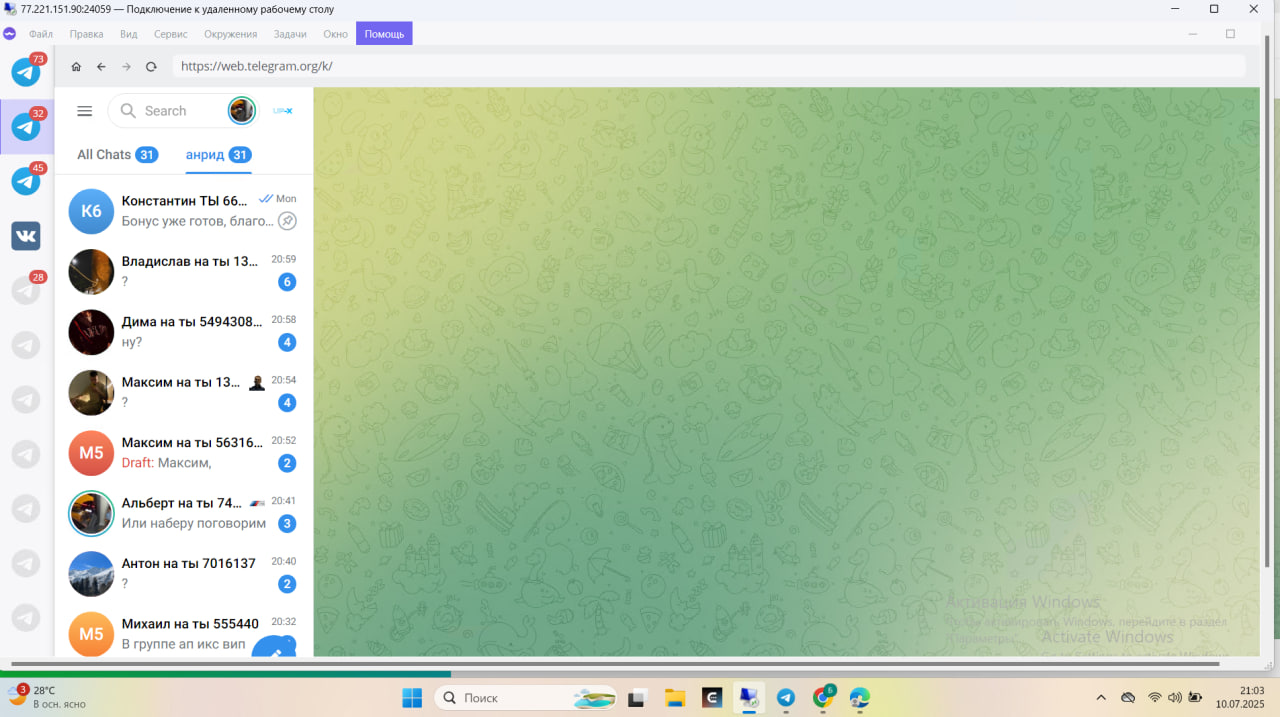
Task: Open the Окружения menu
Action: (x=231, y=34)
